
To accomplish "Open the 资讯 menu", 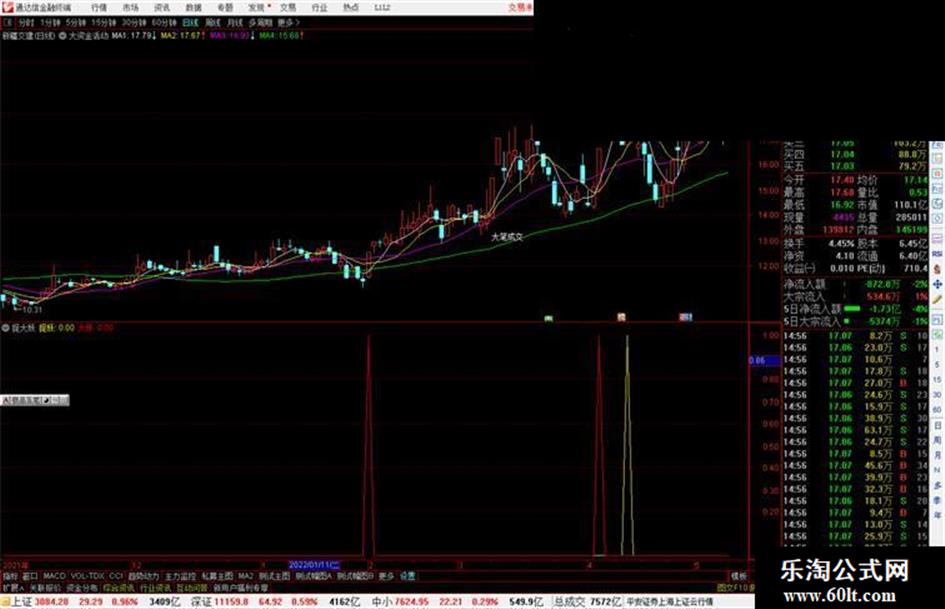I will [x=162, y=8].
